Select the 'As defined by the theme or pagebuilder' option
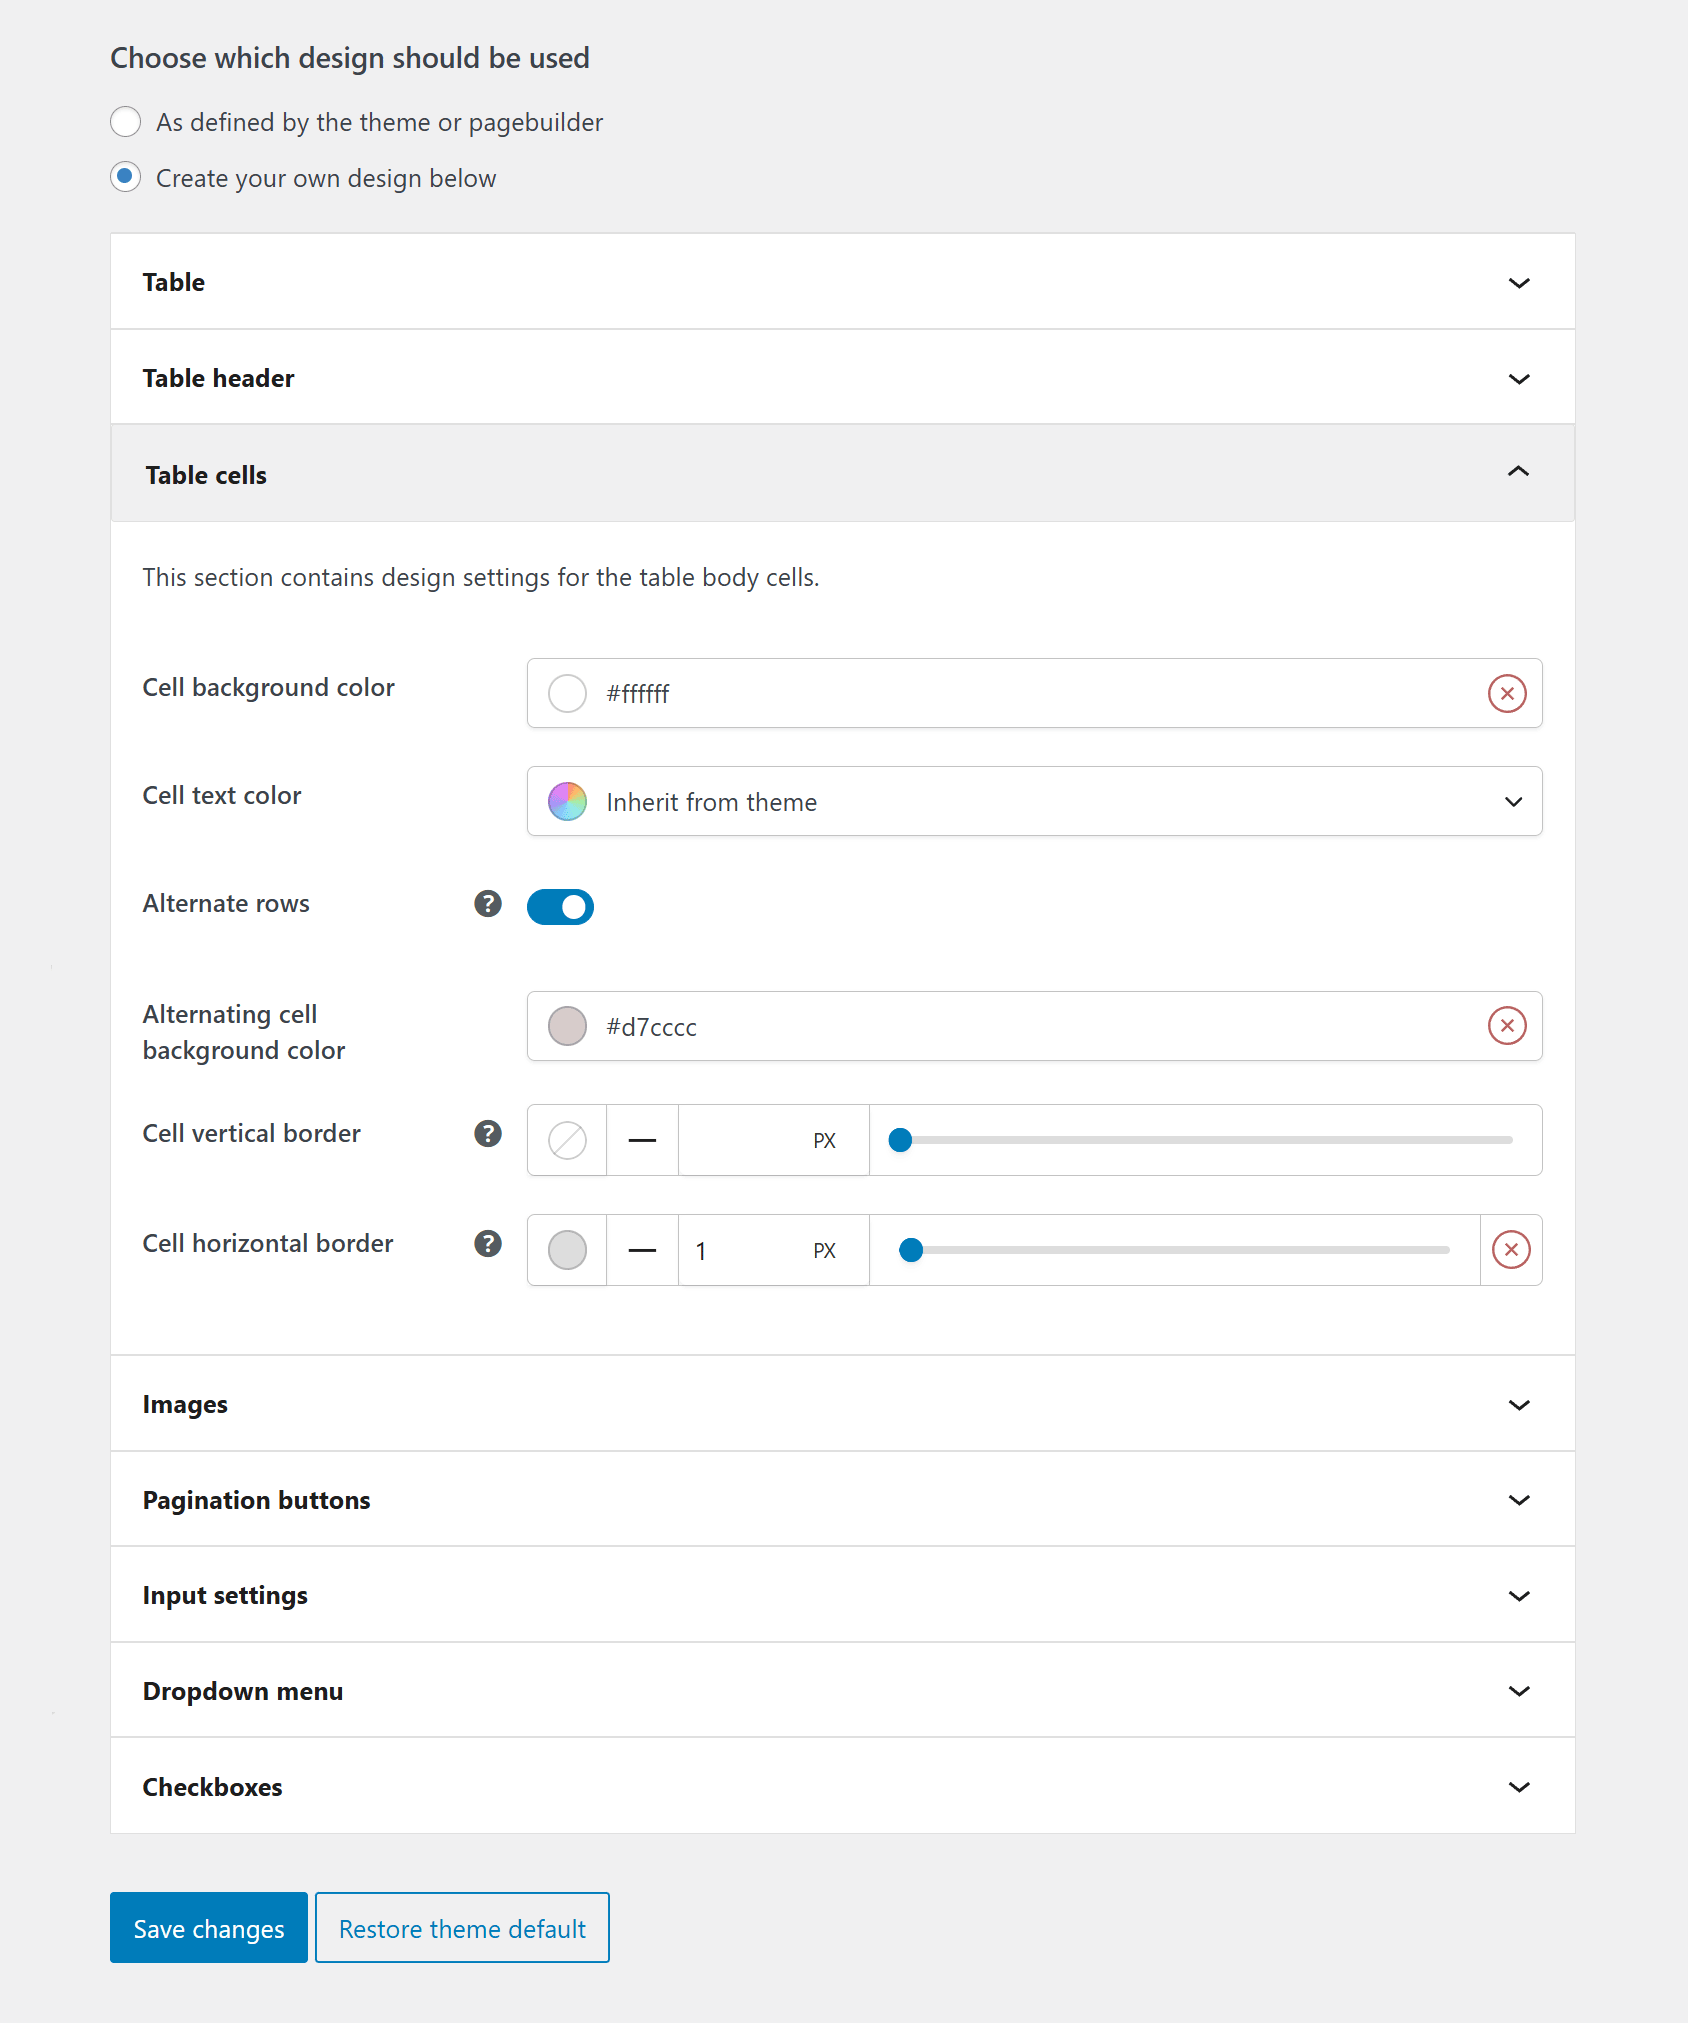Screen dimensions: 1688x2023 (x=125, y=122)
